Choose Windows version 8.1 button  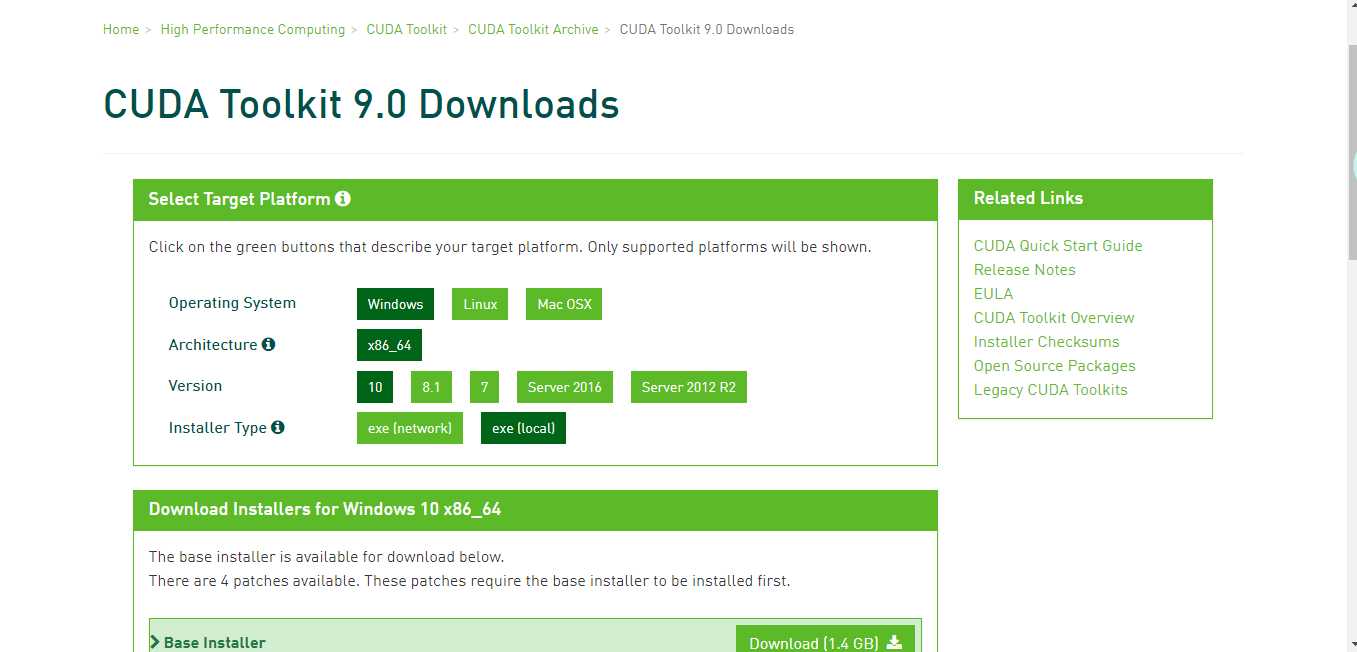coord(431,387)
